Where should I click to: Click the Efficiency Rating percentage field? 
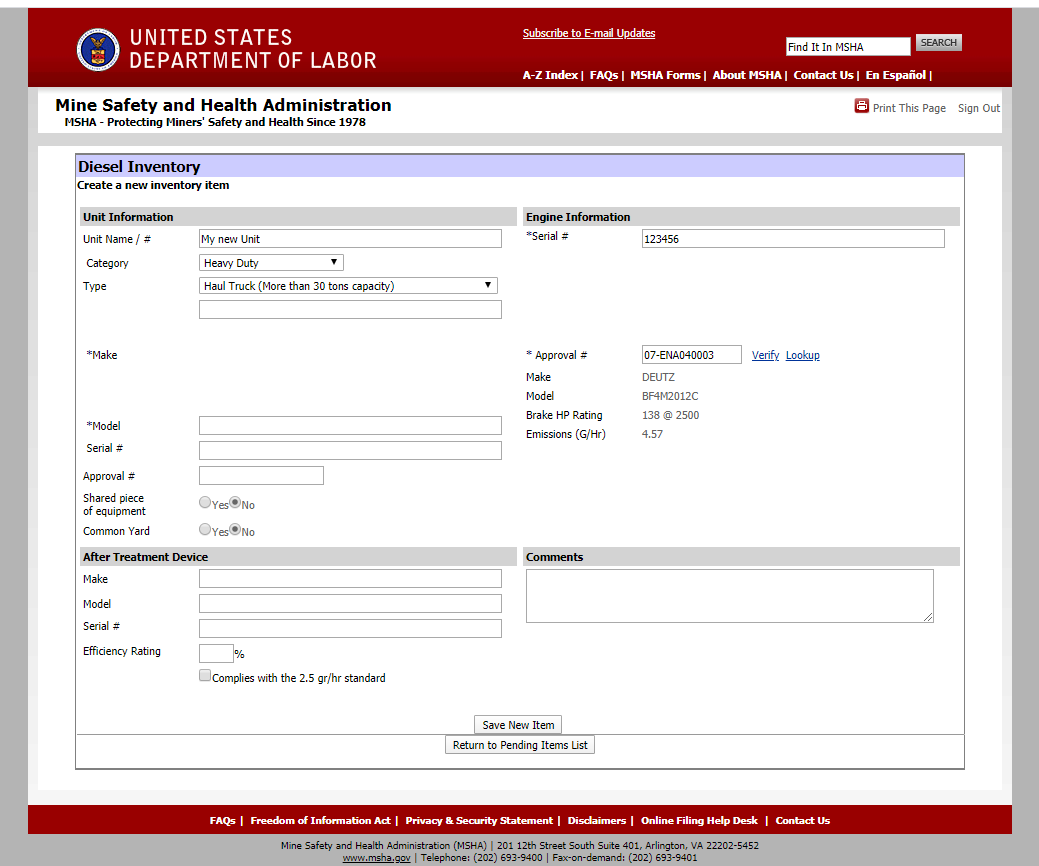click(216, 653)
